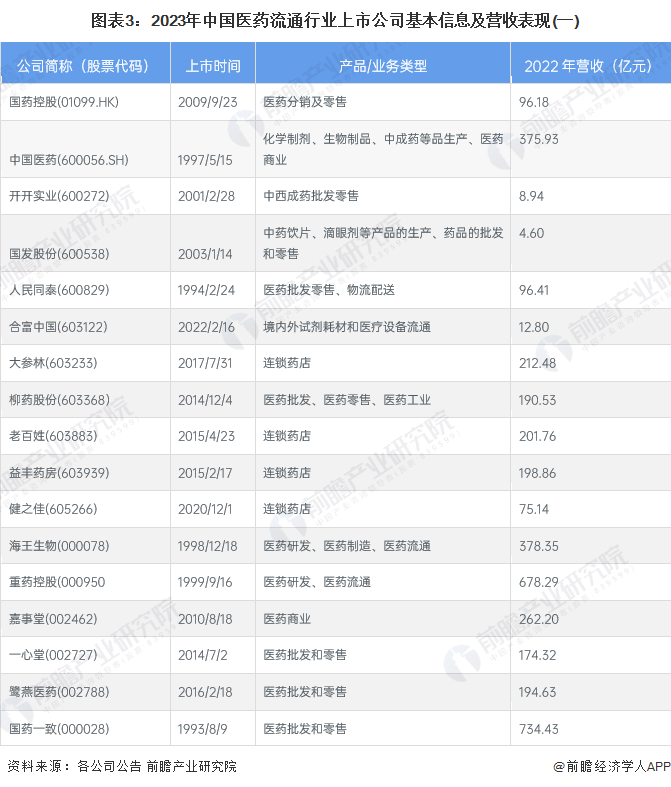
Task: Select the 老百姓(603883) cell
Action: (85, 436)
